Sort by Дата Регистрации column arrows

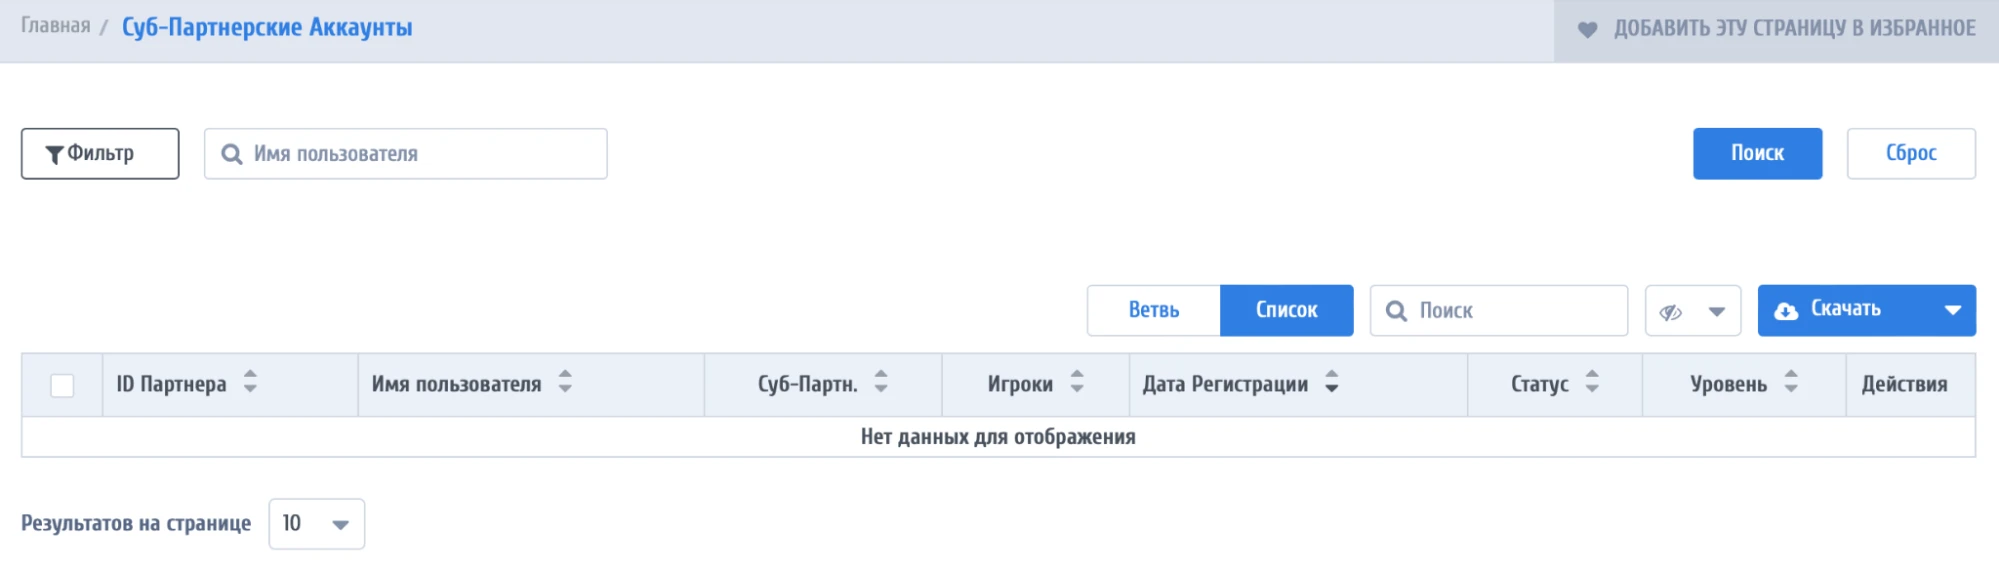point(1332,382)
